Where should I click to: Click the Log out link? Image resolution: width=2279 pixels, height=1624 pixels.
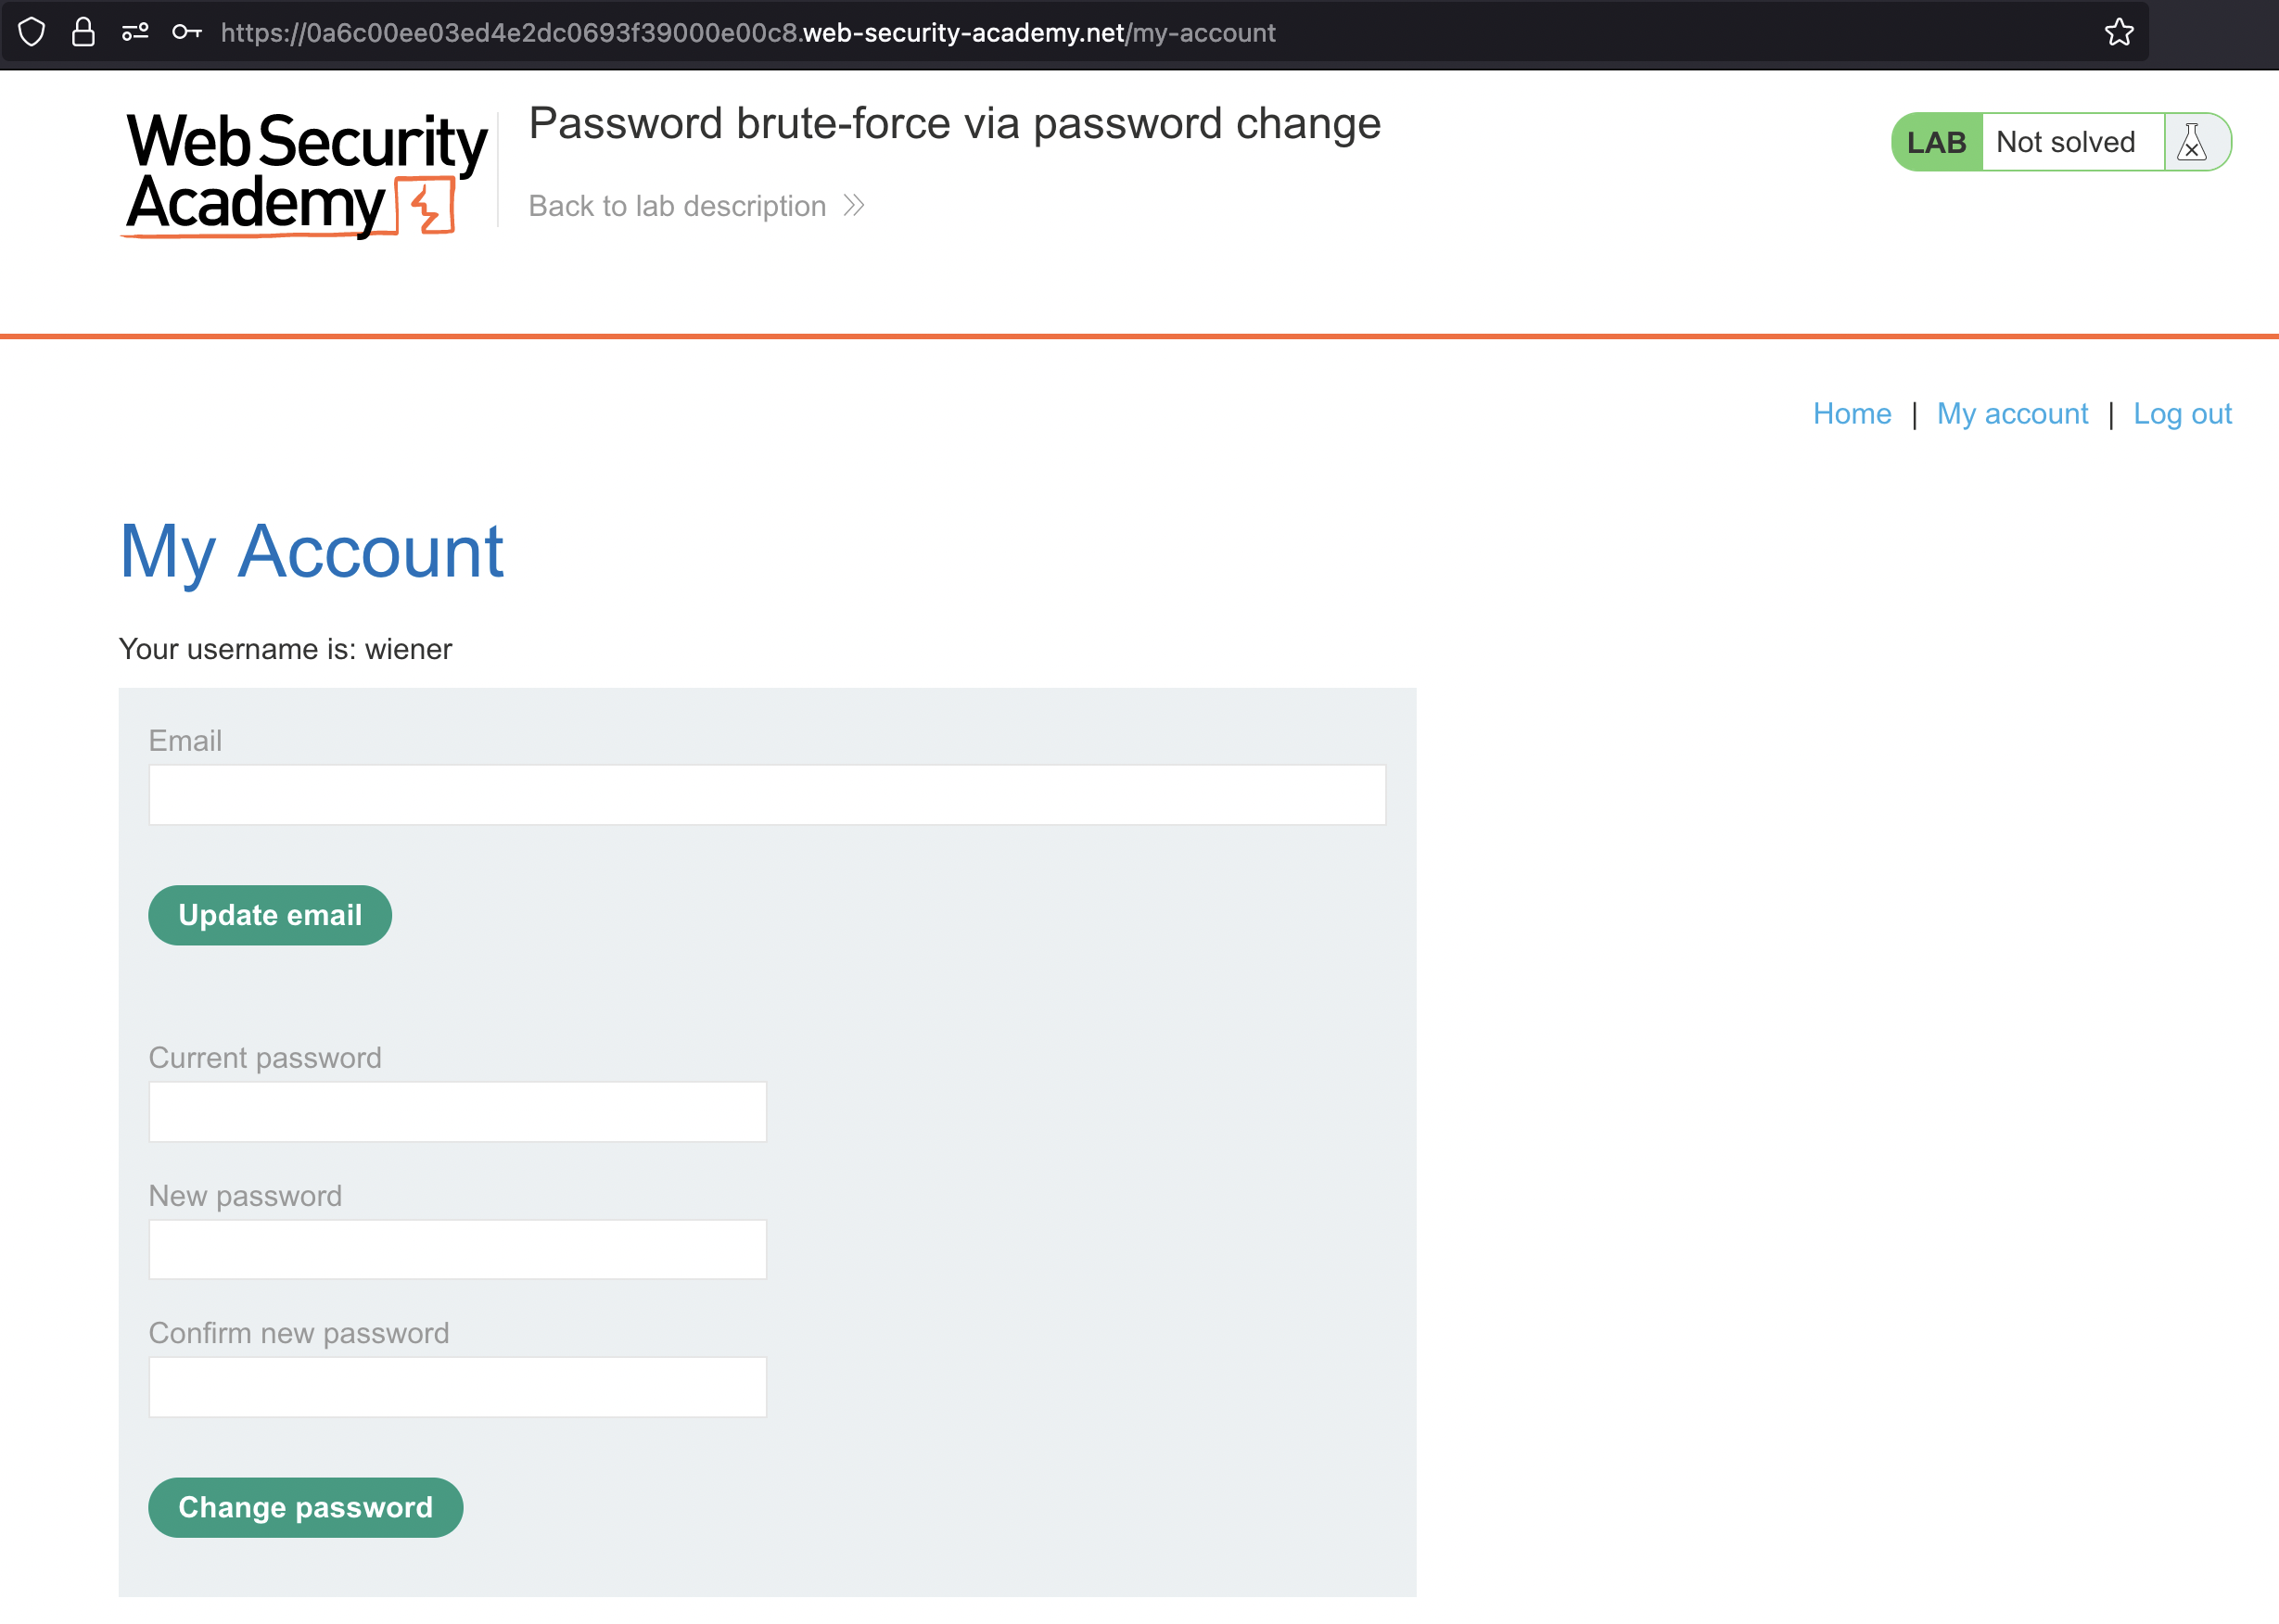click(x=2182, y=414)
